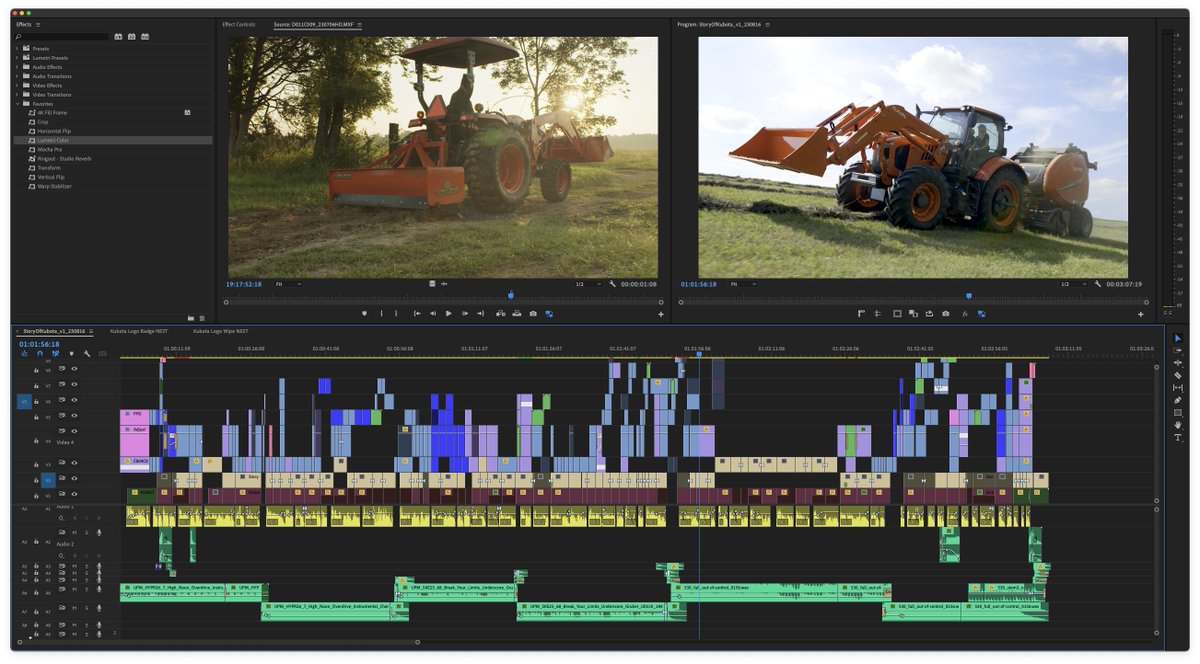Expand the Audio Transitions folder
This screenshot has width=1200, height=664.
point(17,76)
